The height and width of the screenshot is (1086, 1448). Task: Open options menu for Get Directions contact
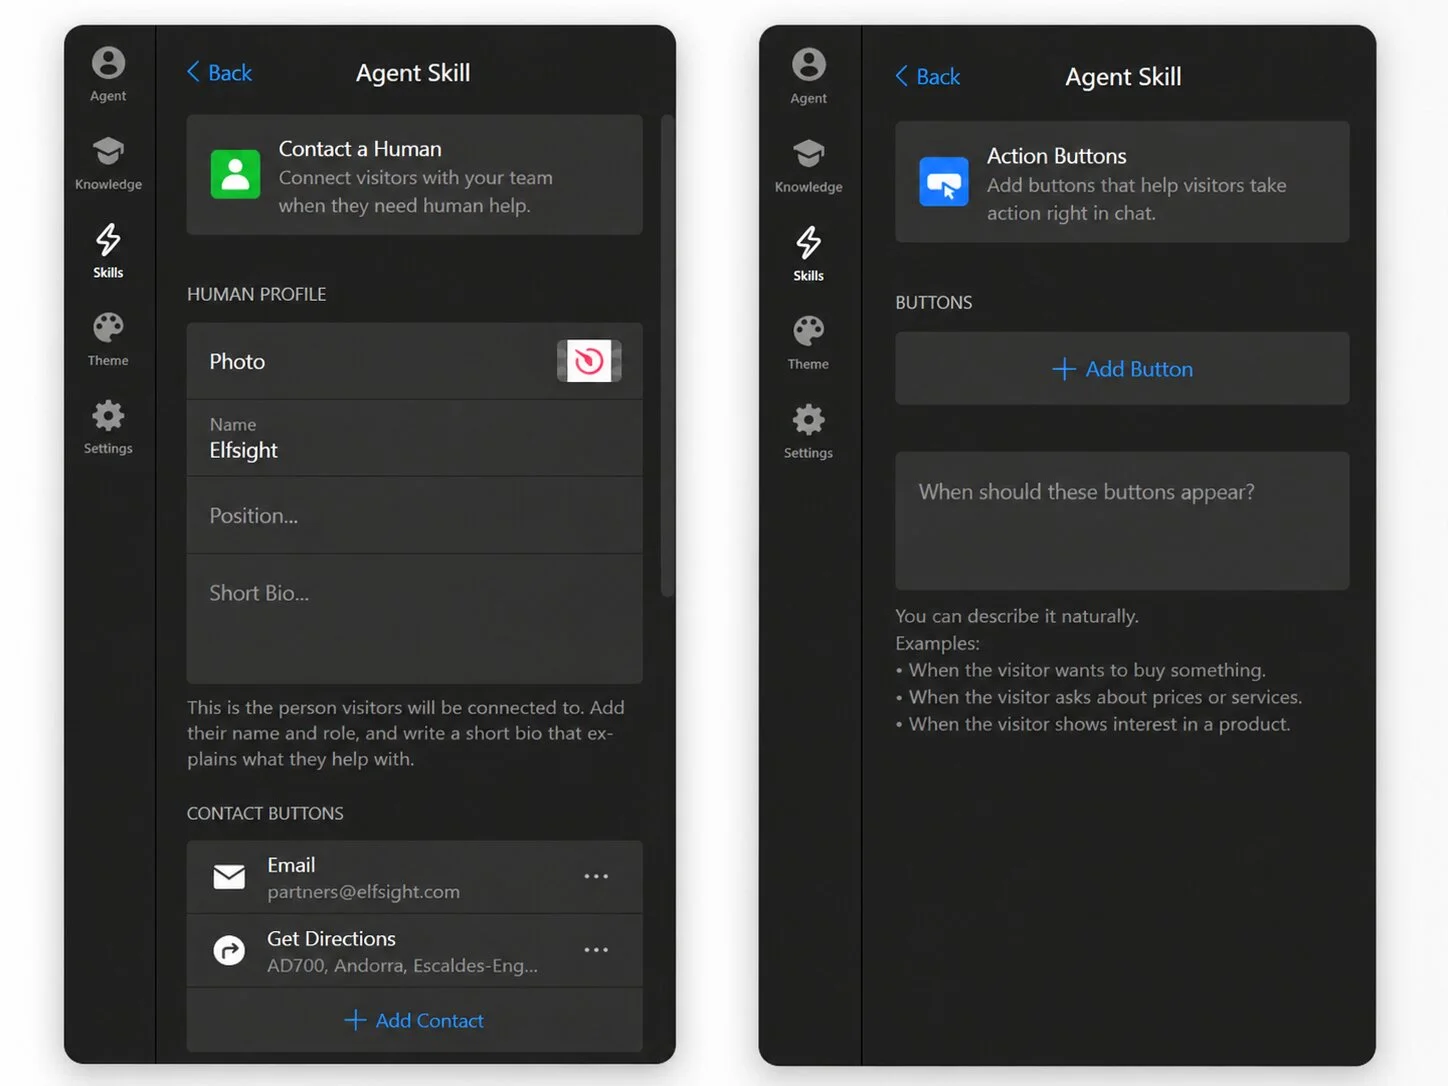click(596, 950)
